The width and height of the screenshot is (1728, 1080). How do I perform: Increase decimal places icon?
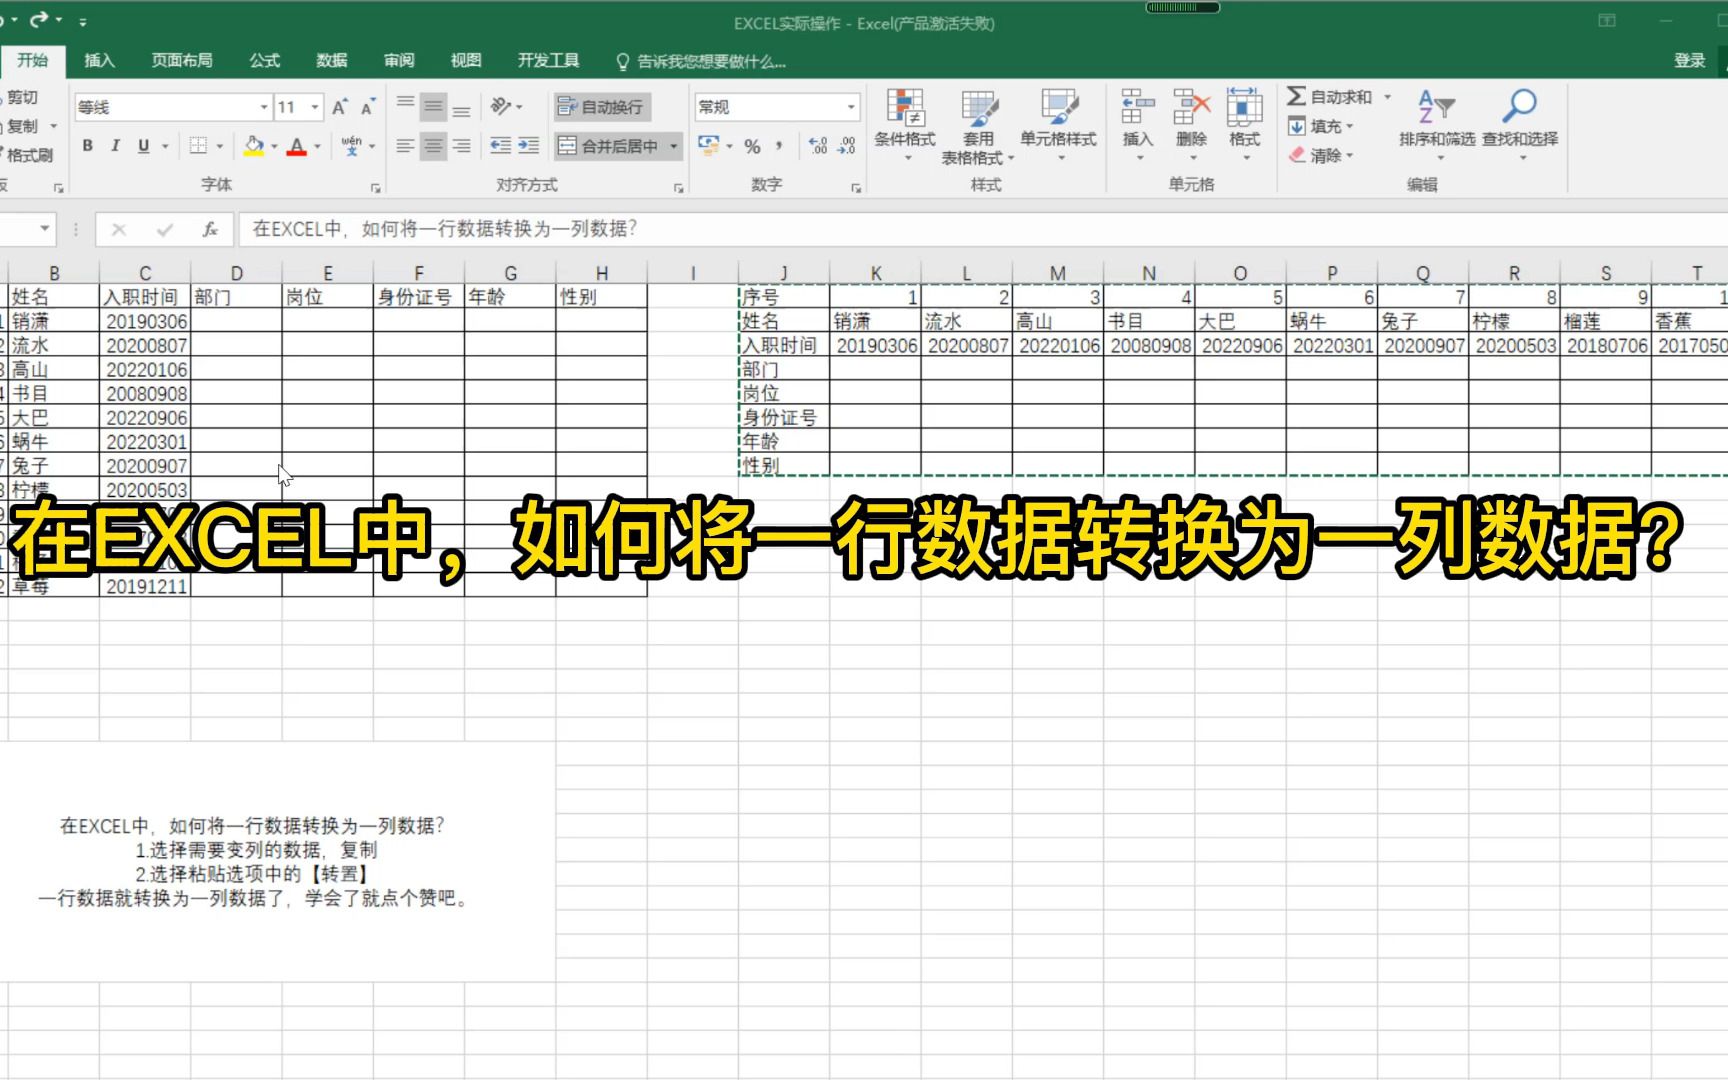coord(818,146)
